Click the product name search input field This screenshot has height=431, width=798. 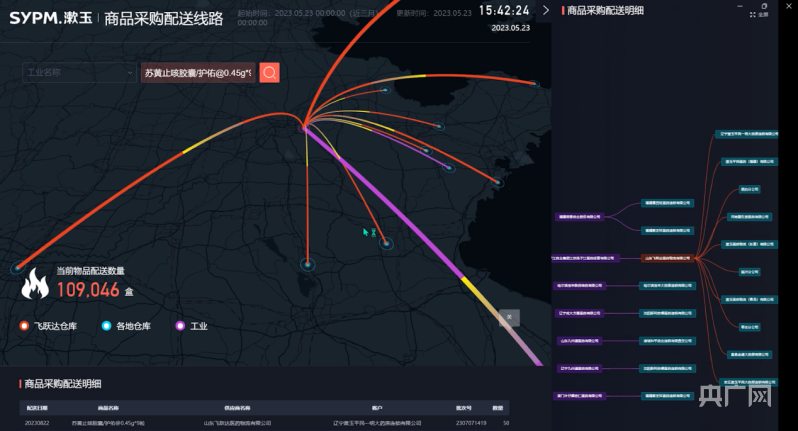tap(197, 72)
